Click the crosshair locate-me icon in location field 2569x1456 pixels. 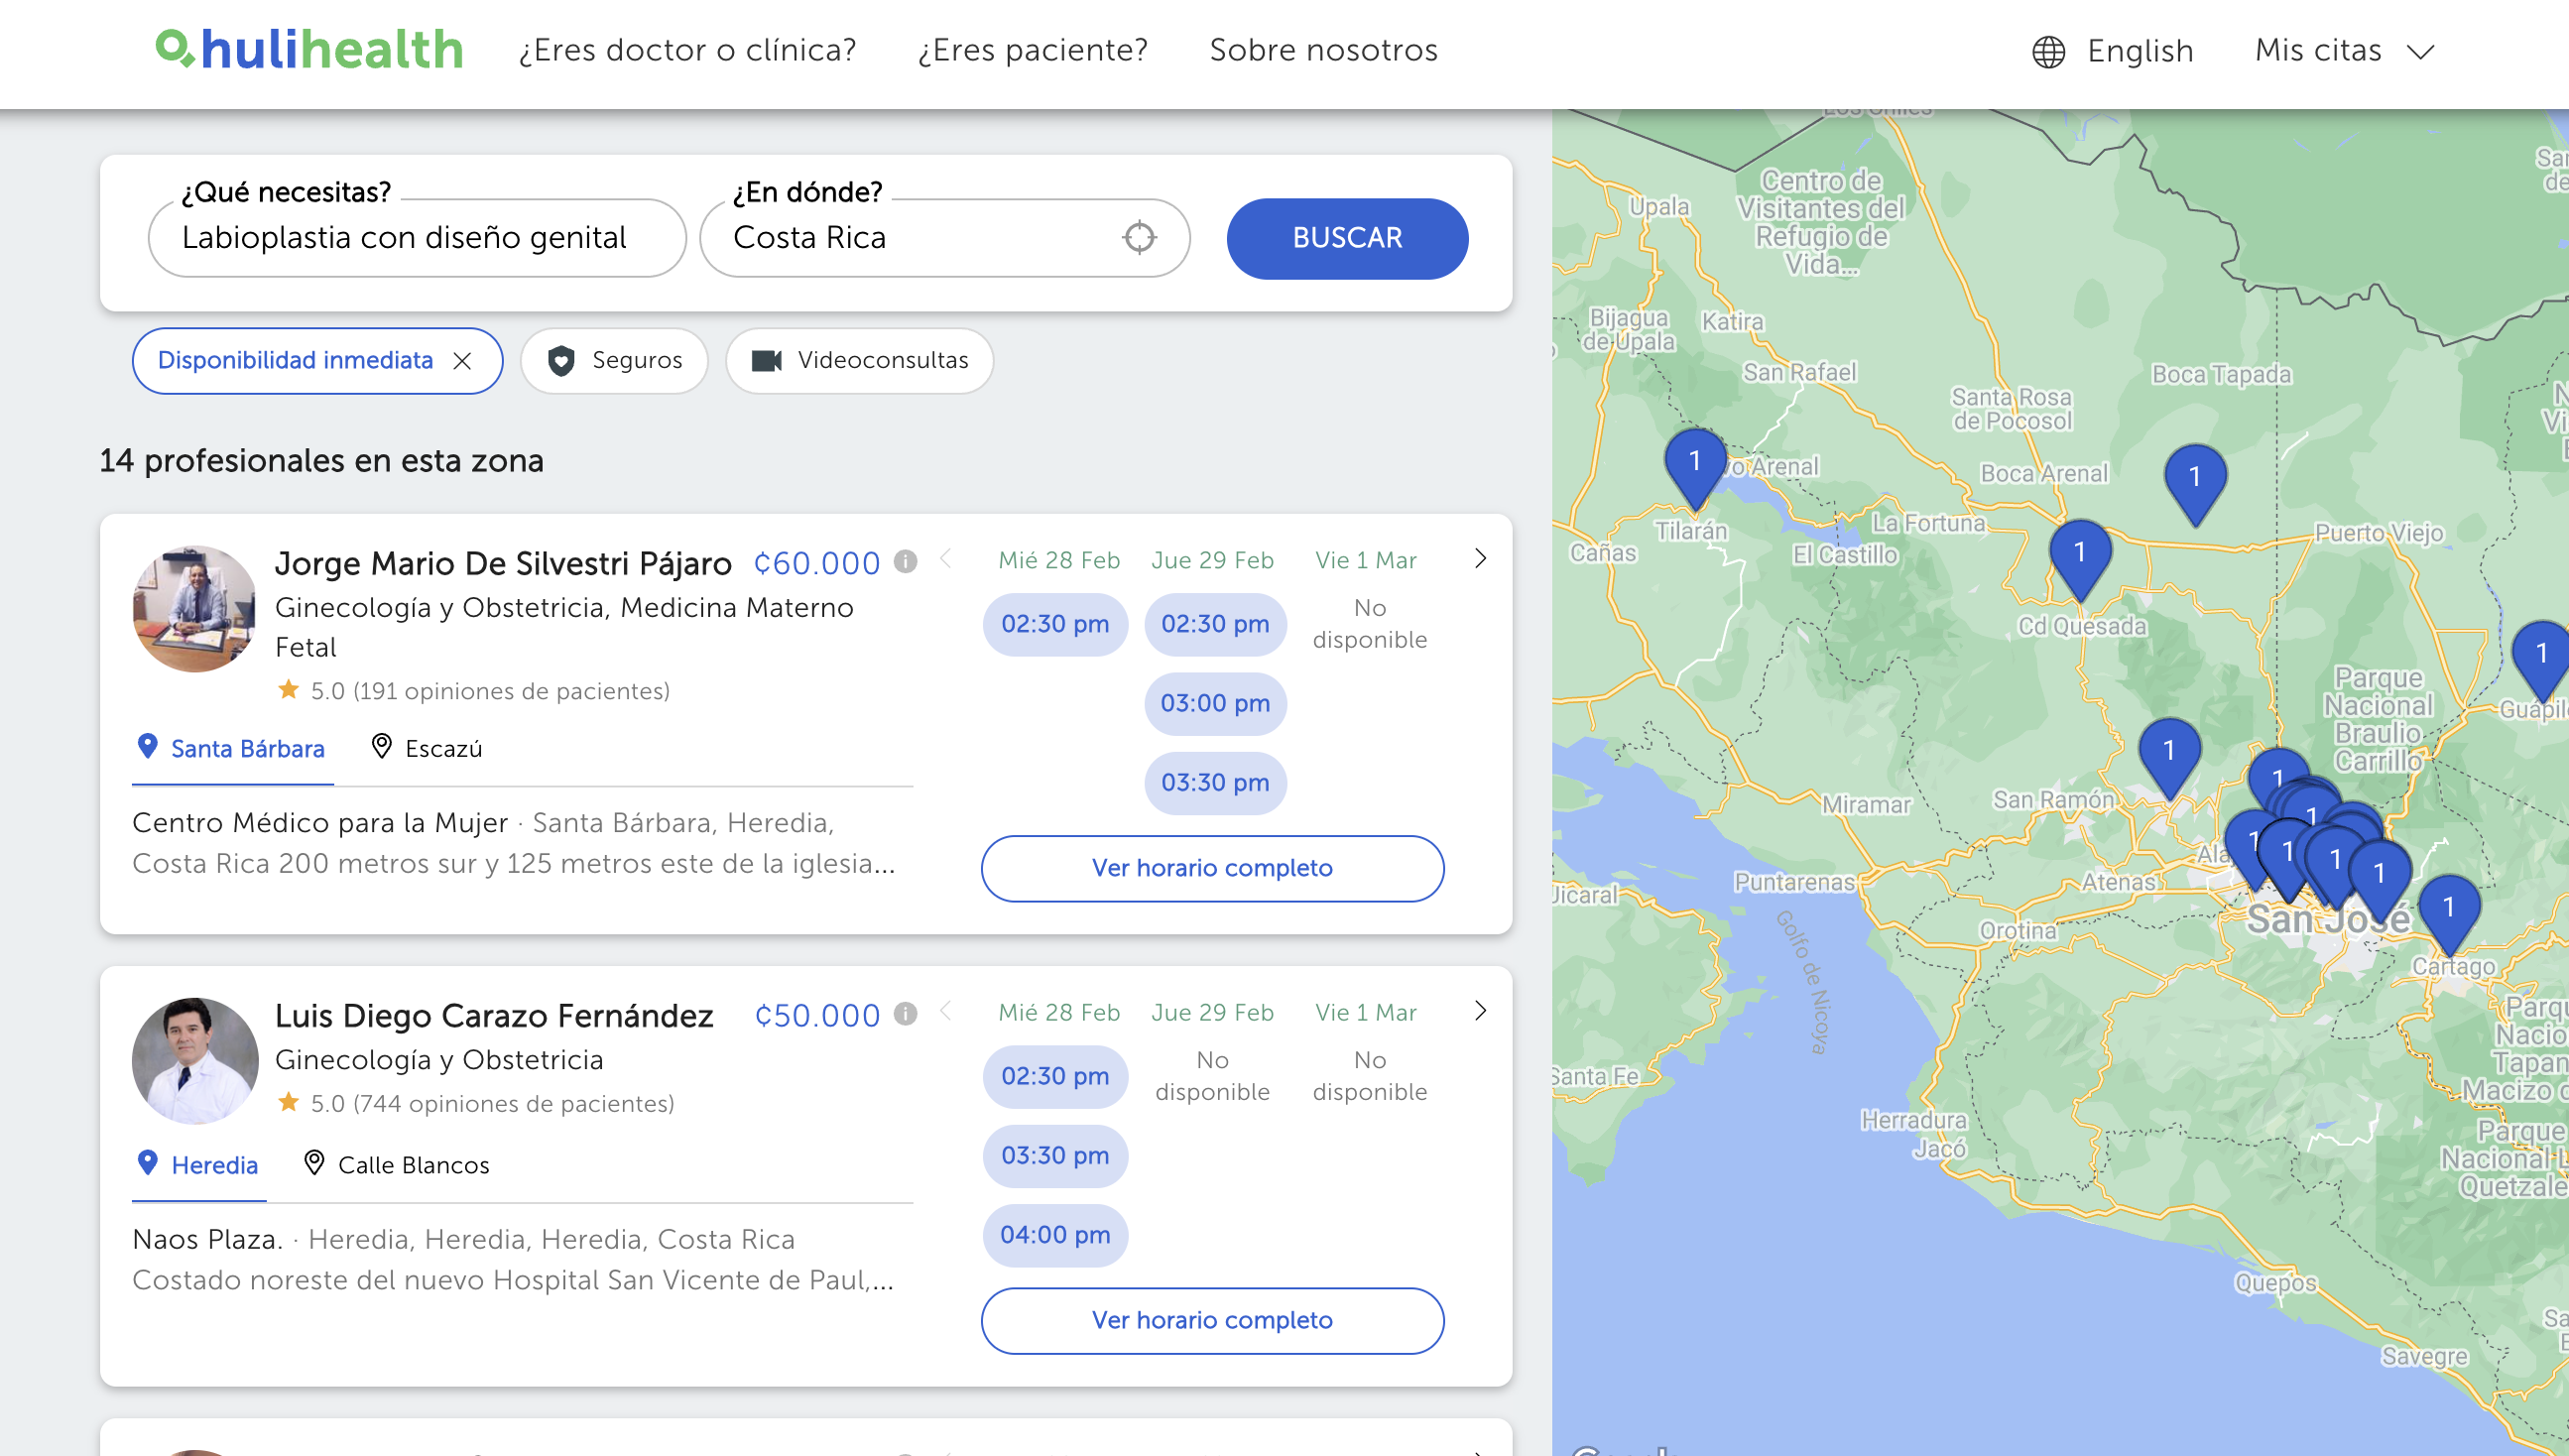[x=1139, y=238]
